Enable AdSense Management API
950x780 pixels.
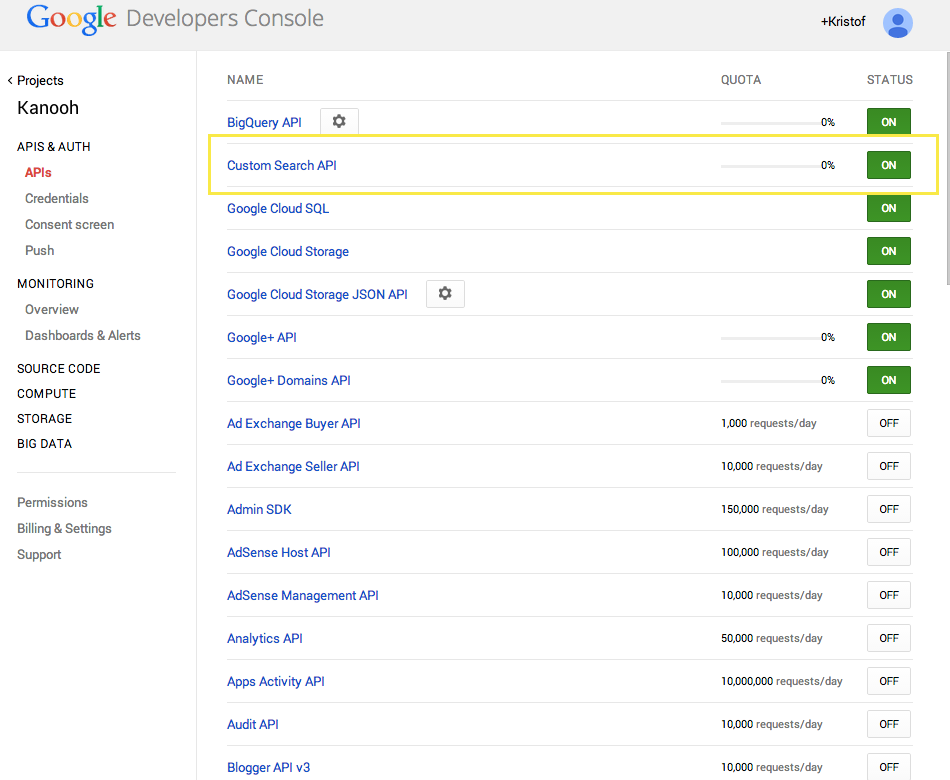click(889, 595)
